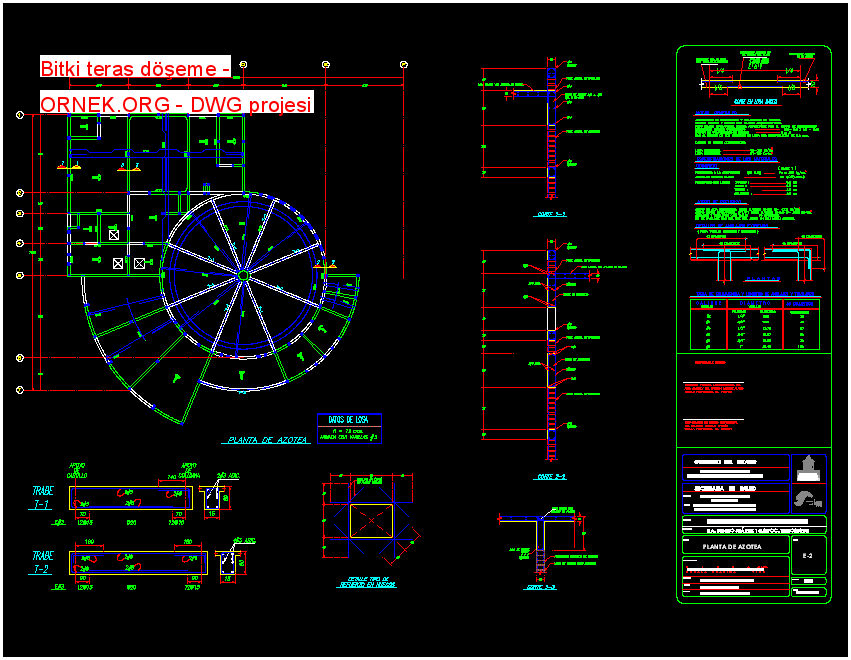The image size is (851, 660).
Task: Switch to the PLANTA DE AZOTEA title block entry
Action: (731, 547)
